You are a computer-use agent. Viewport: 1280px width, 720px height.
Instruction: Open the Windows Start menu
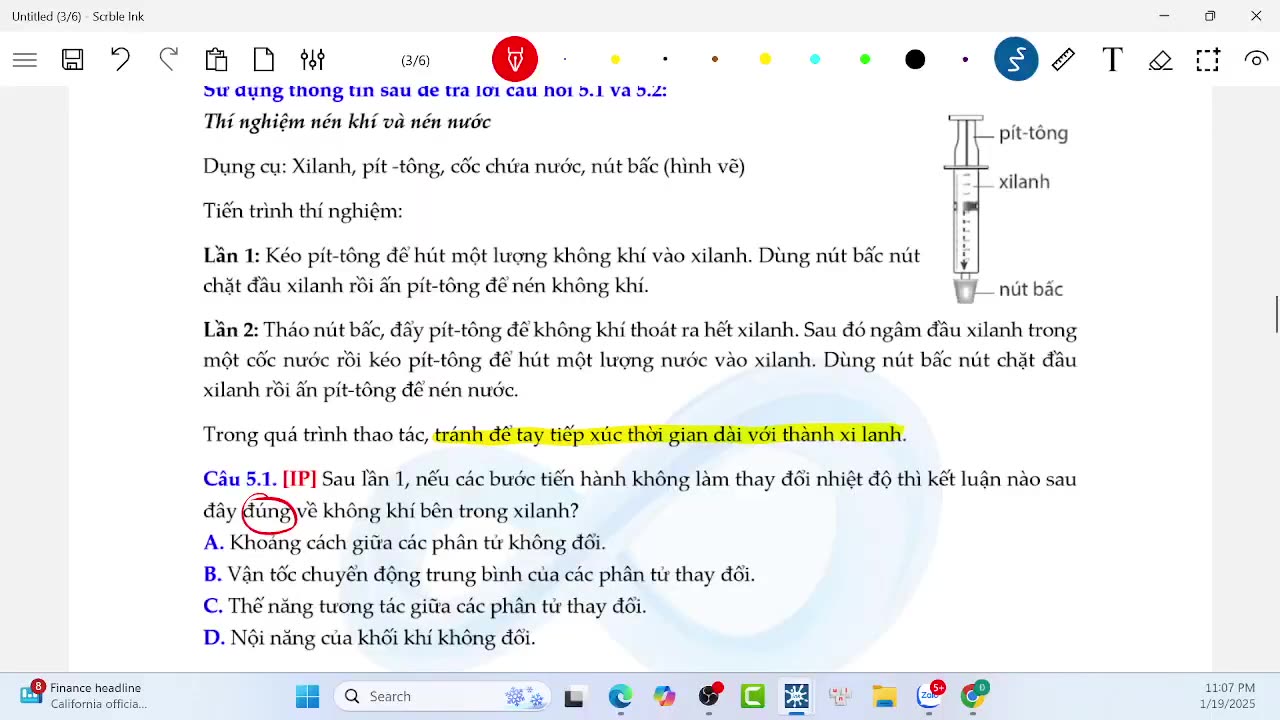[x=307, y=696]
